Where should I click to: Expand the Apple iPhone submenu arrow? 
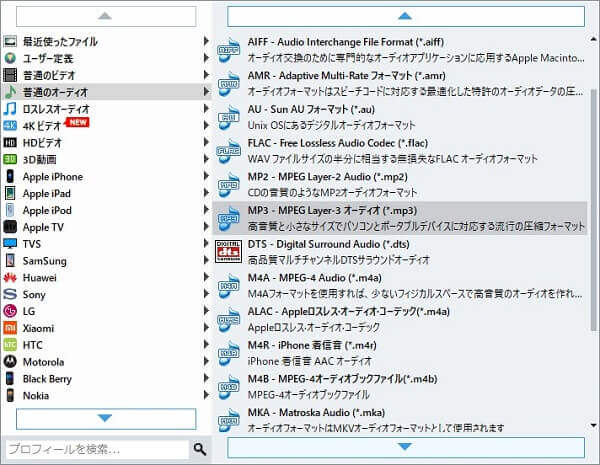(x=206, y=176)
